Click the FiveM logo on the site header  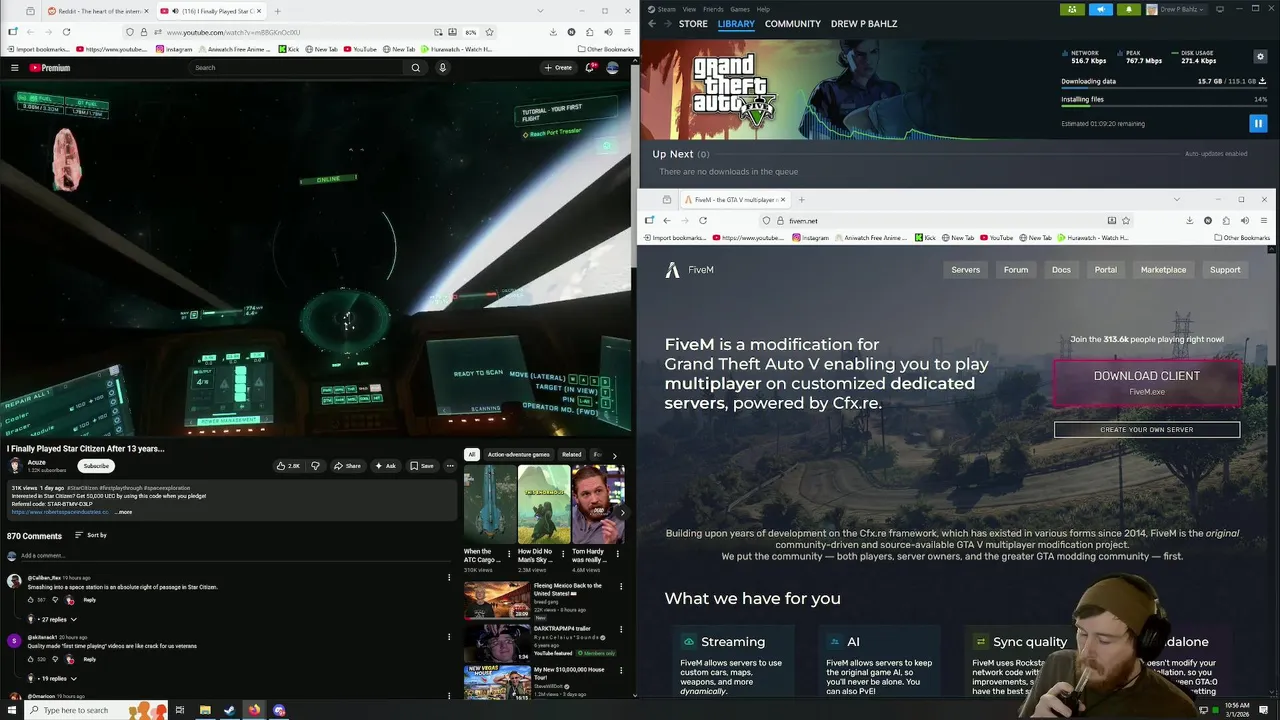[690, 270]
